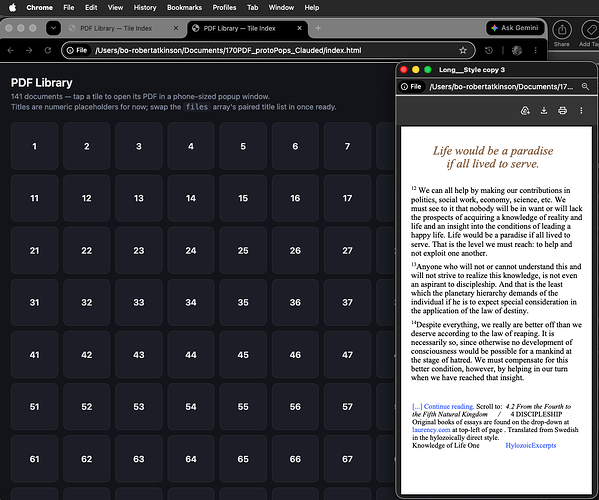599x500 pixels.
Task: Open tile 24 in PDF Library
Action: [x=191, y=250]
